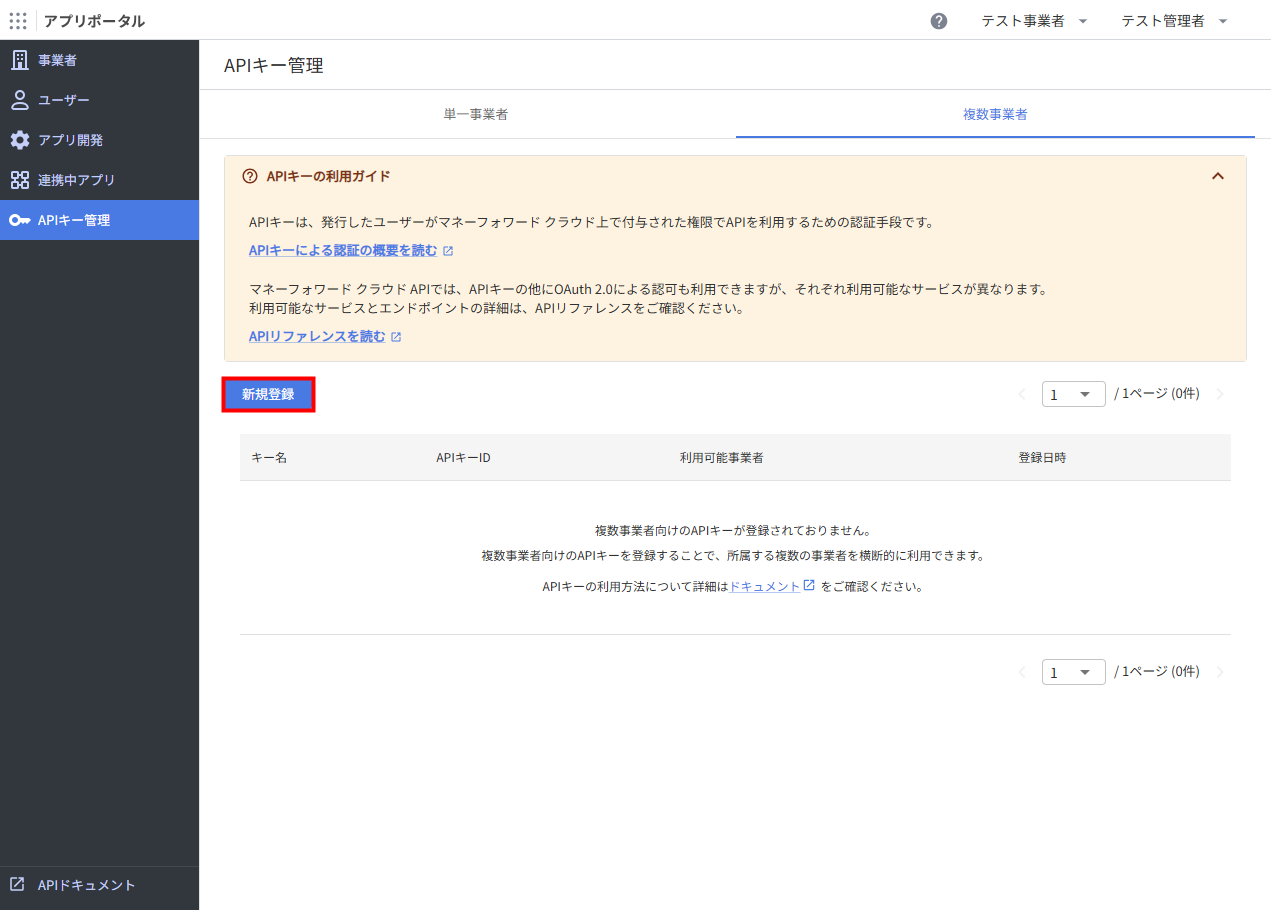Click the key icon beside APIキー管理
The image size is (1271, 910).
[x=19, y=220]
